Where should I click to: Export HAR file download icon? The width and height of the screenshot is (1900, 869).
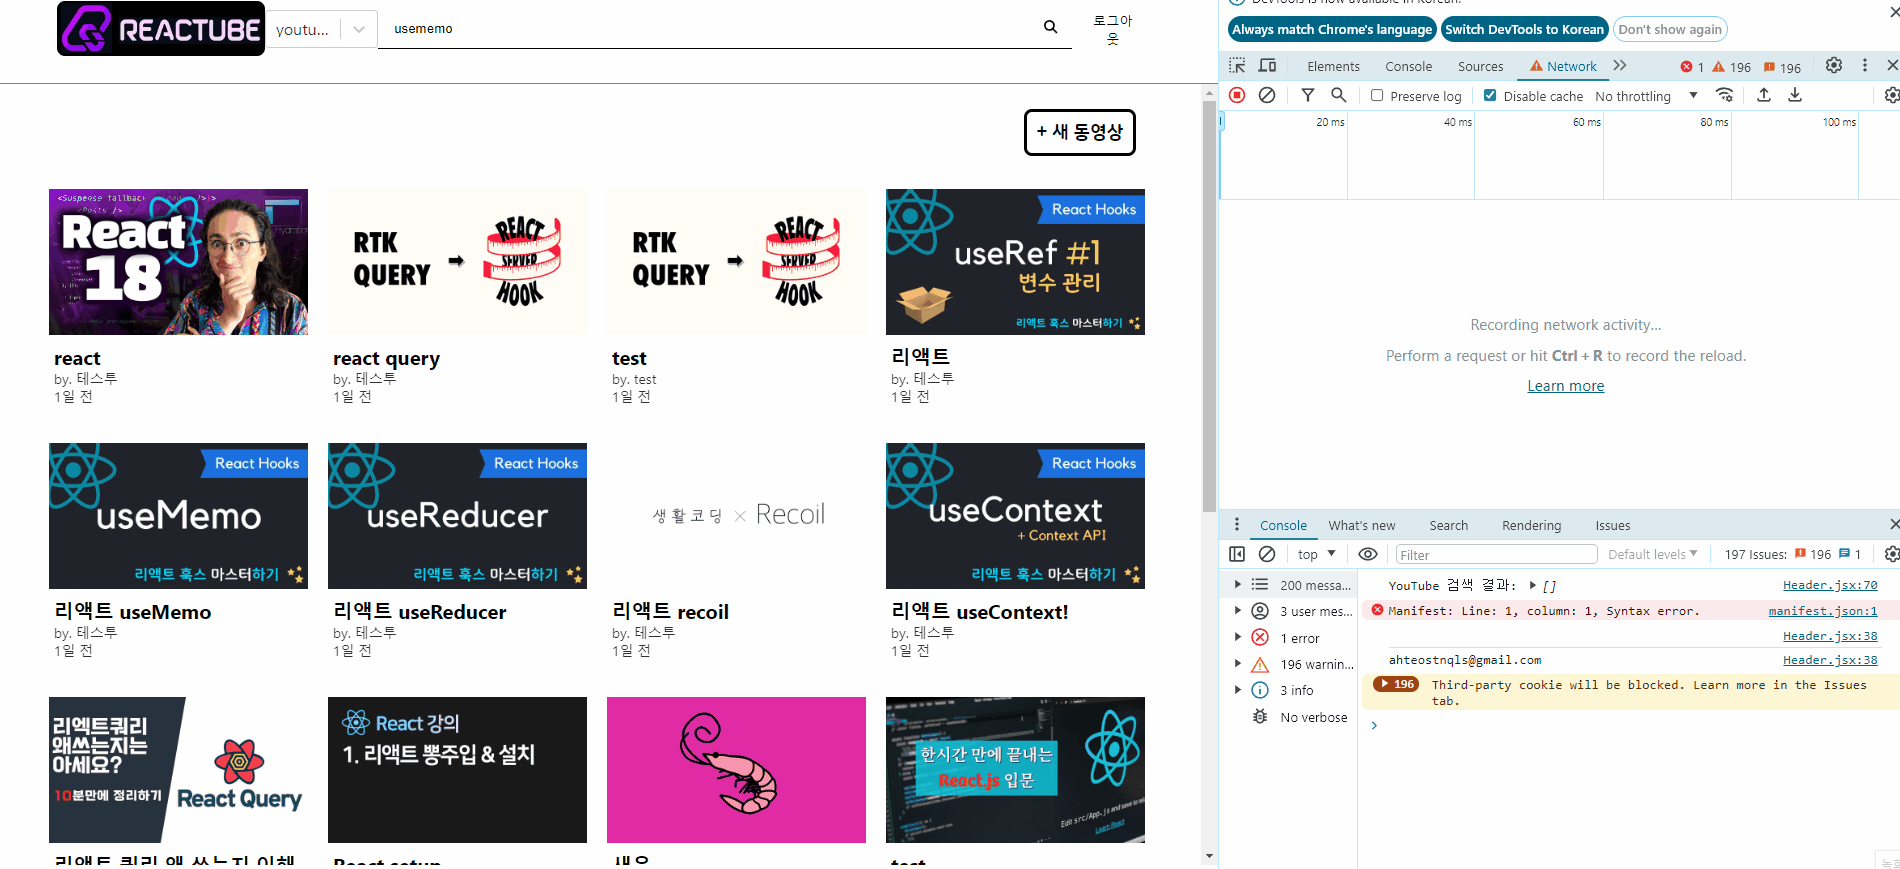(1795, 95)
